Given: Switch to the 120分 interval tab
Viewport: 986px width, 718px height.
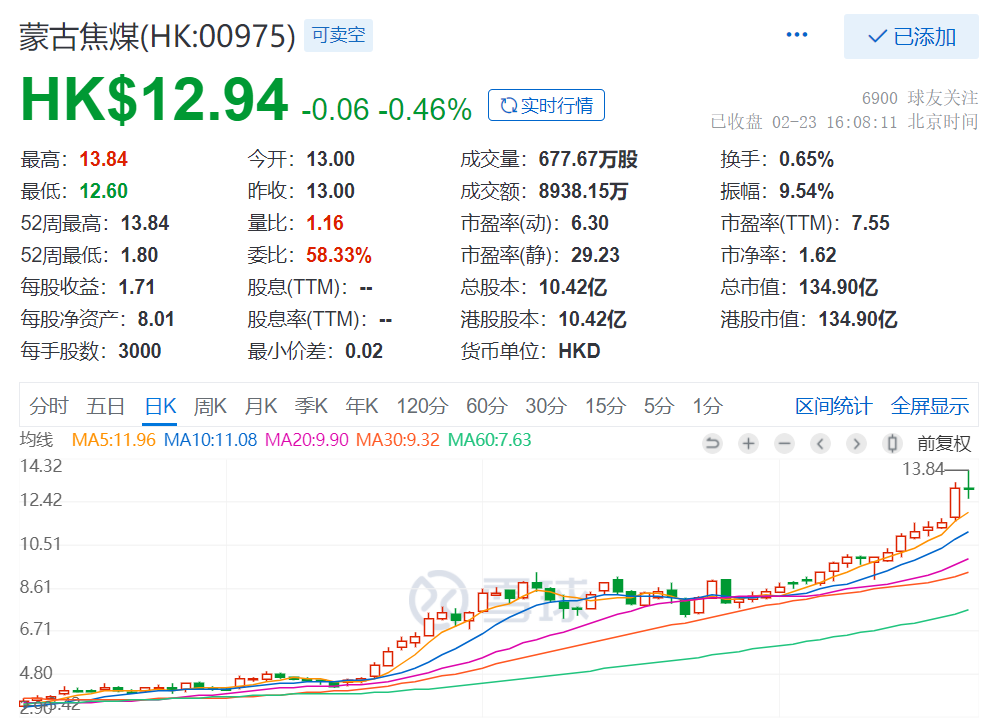Looking at the screenshot, I should [422, 406].
